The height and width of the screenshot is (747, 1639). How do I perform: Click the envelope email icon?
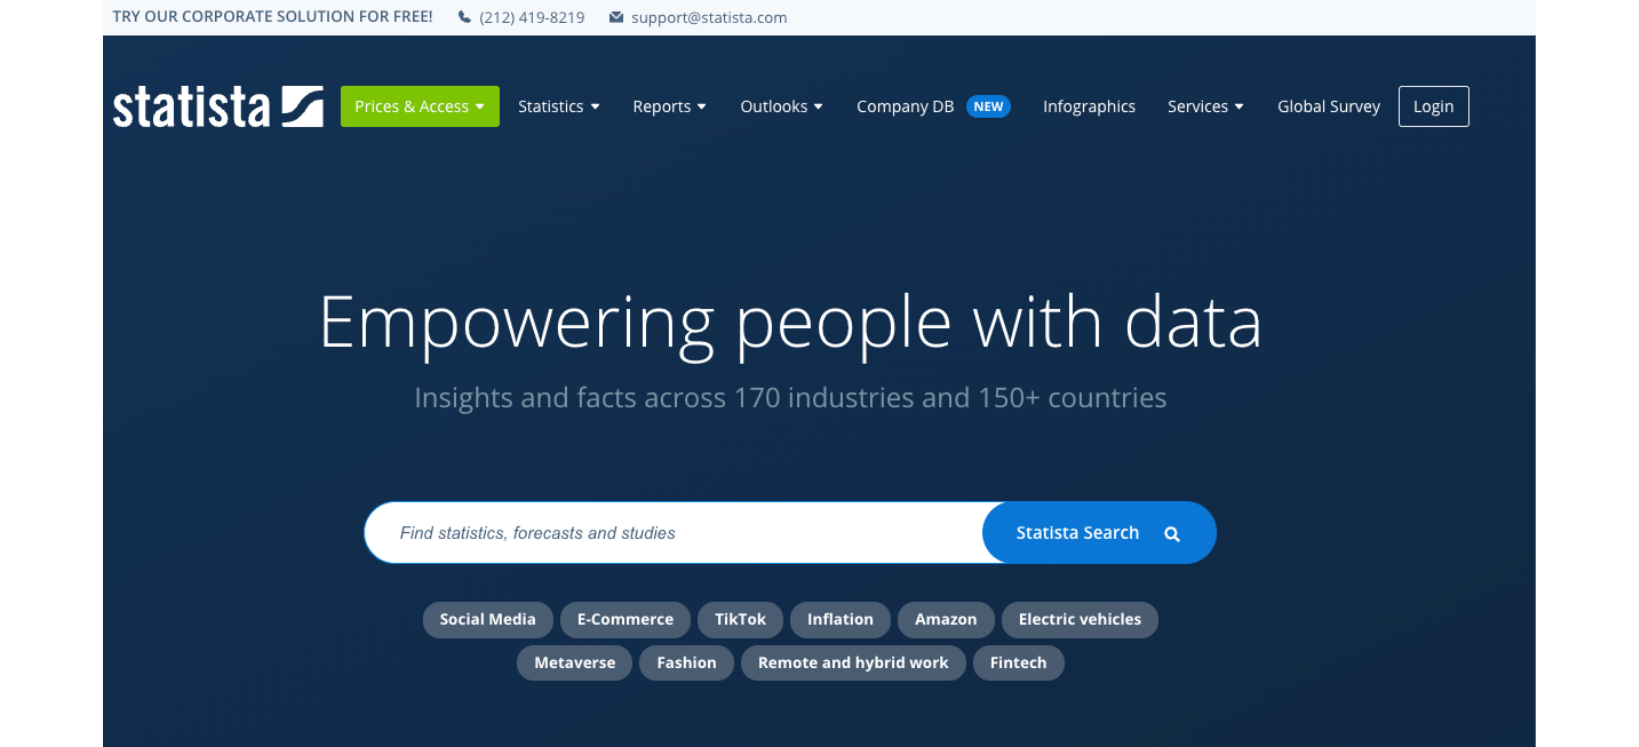click(616, 17)
